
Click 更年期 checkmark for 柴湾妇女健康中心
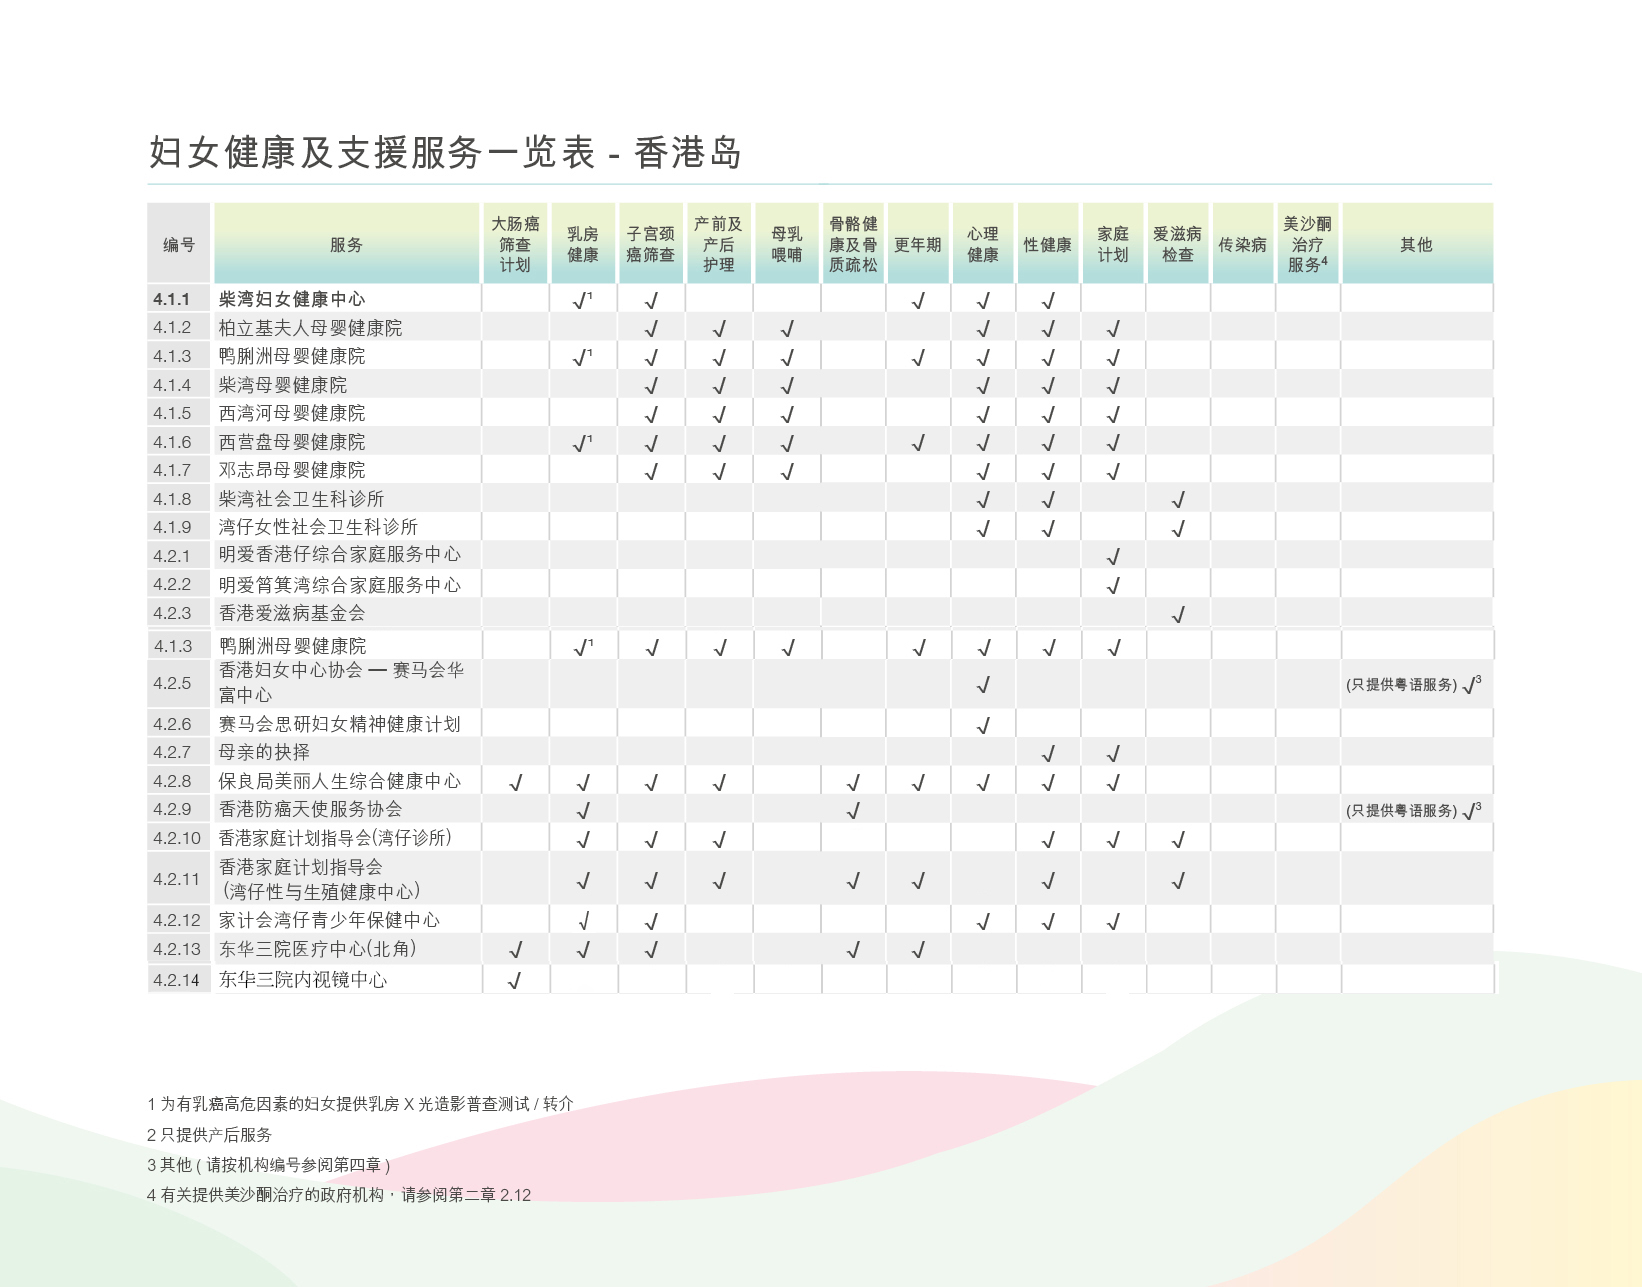point(918,300)
